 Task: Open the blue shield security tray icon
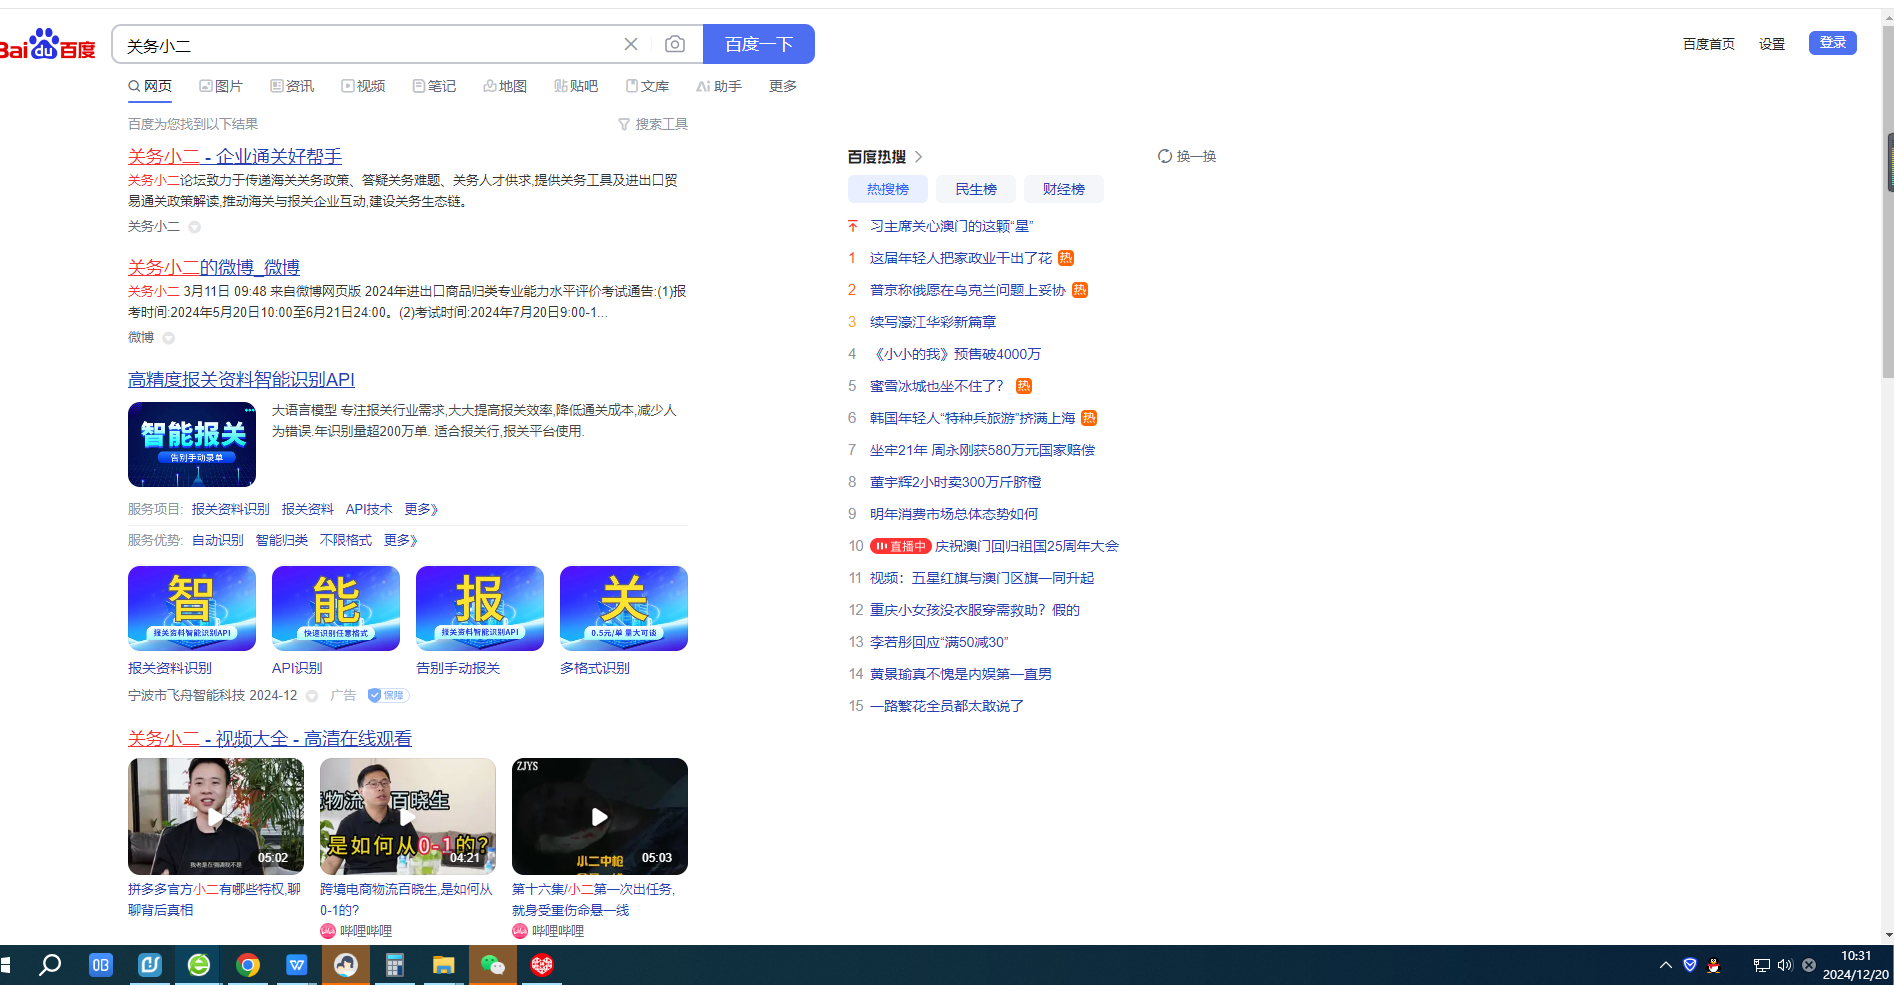(x=1690, y=965)
